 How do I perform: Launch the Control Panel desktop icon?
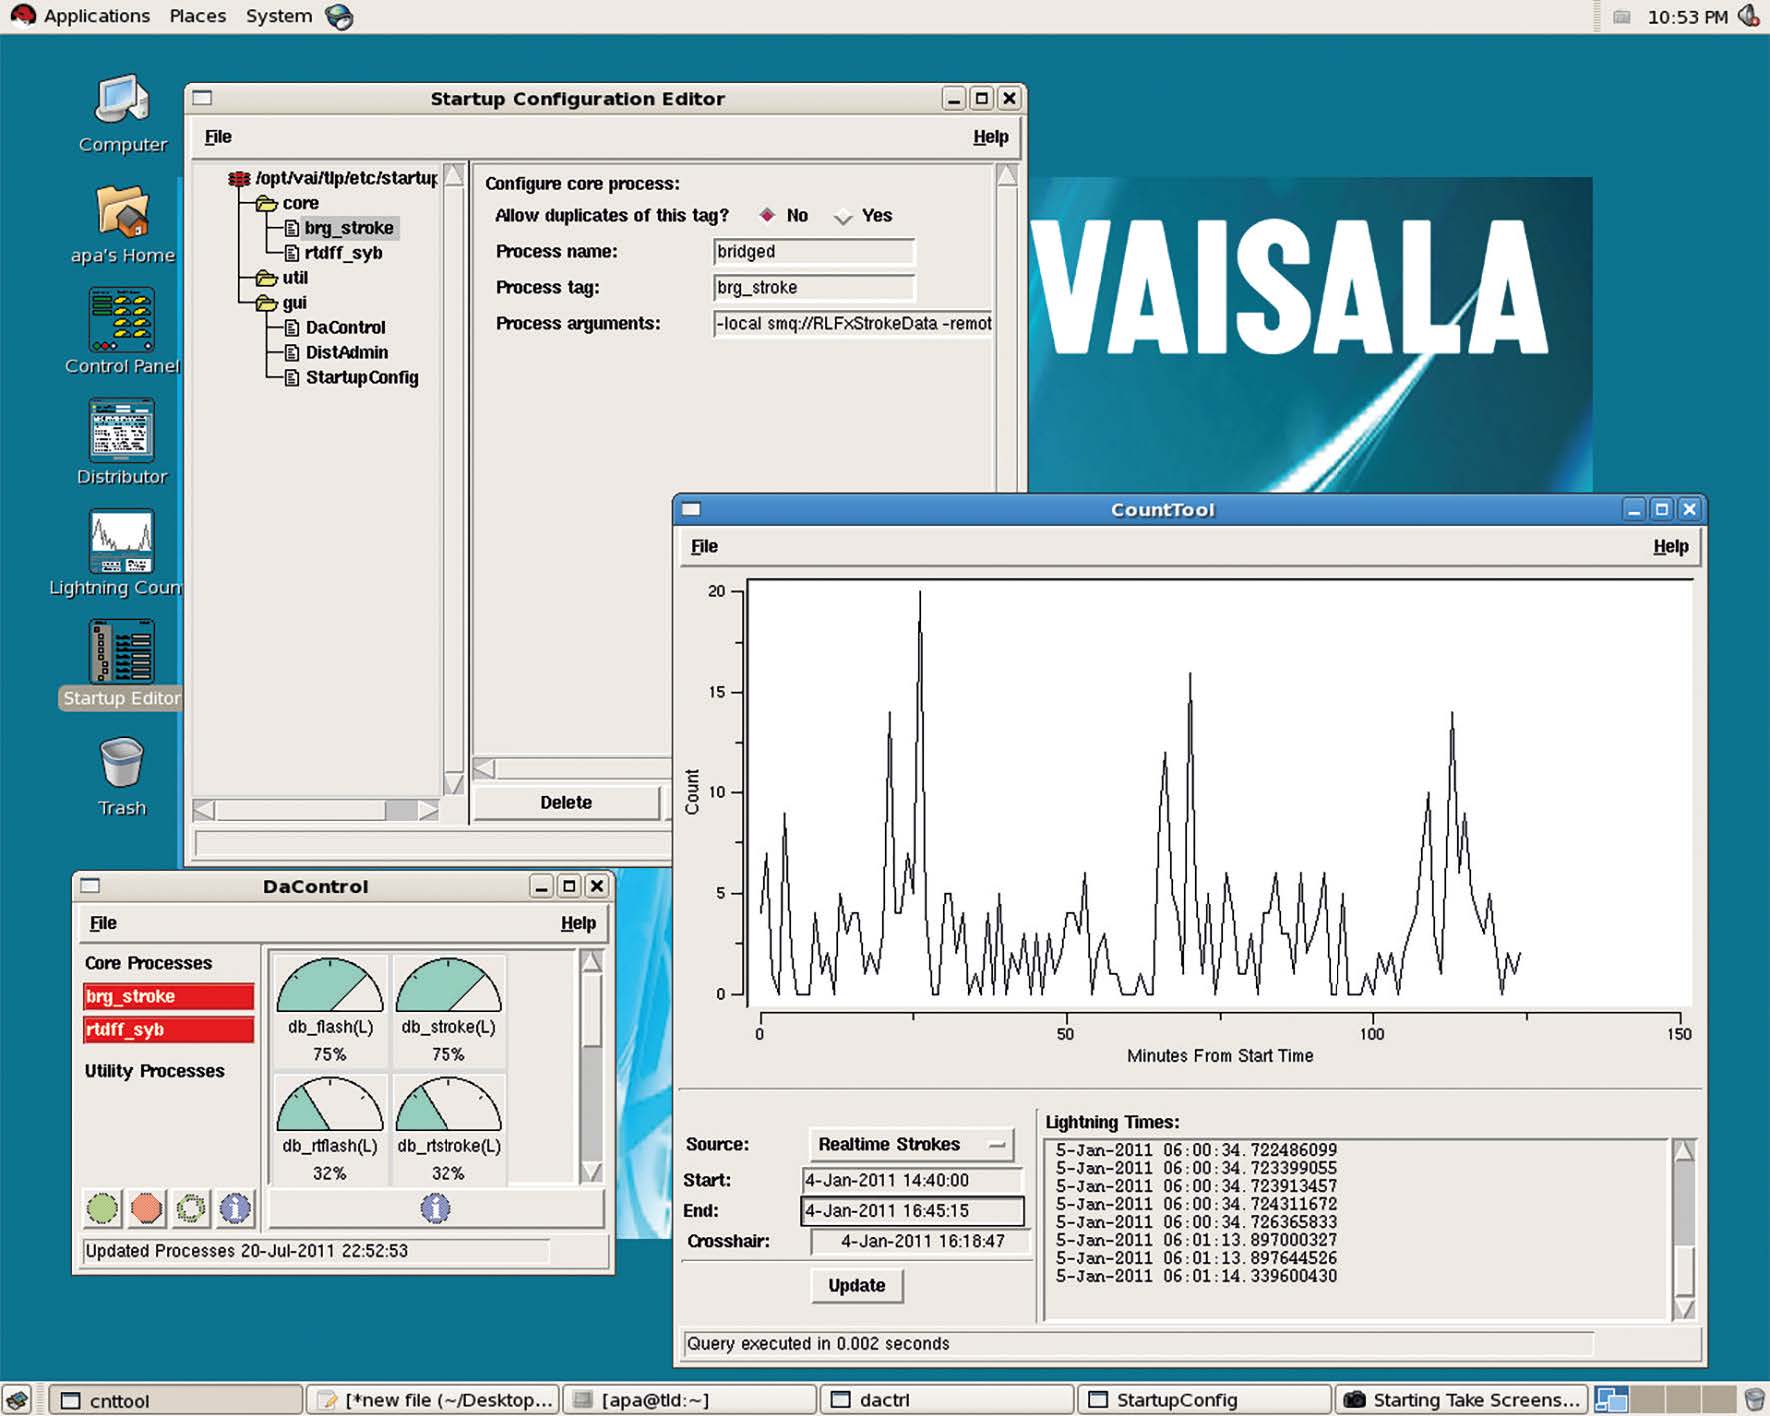coord(122,320)
